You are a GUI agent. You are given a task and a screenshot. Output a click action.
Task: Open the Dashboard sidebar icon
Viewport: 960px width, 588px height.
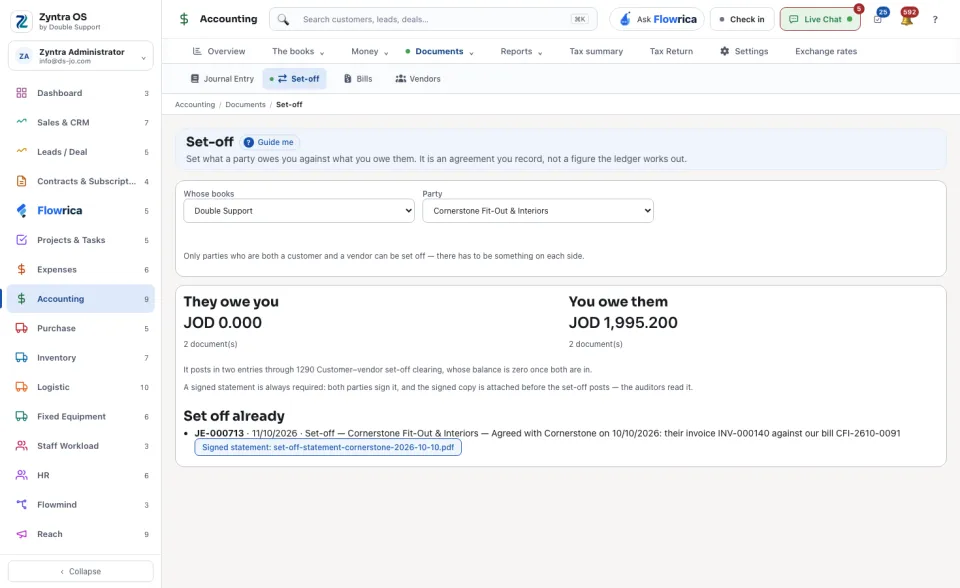[x=21, y=93]
